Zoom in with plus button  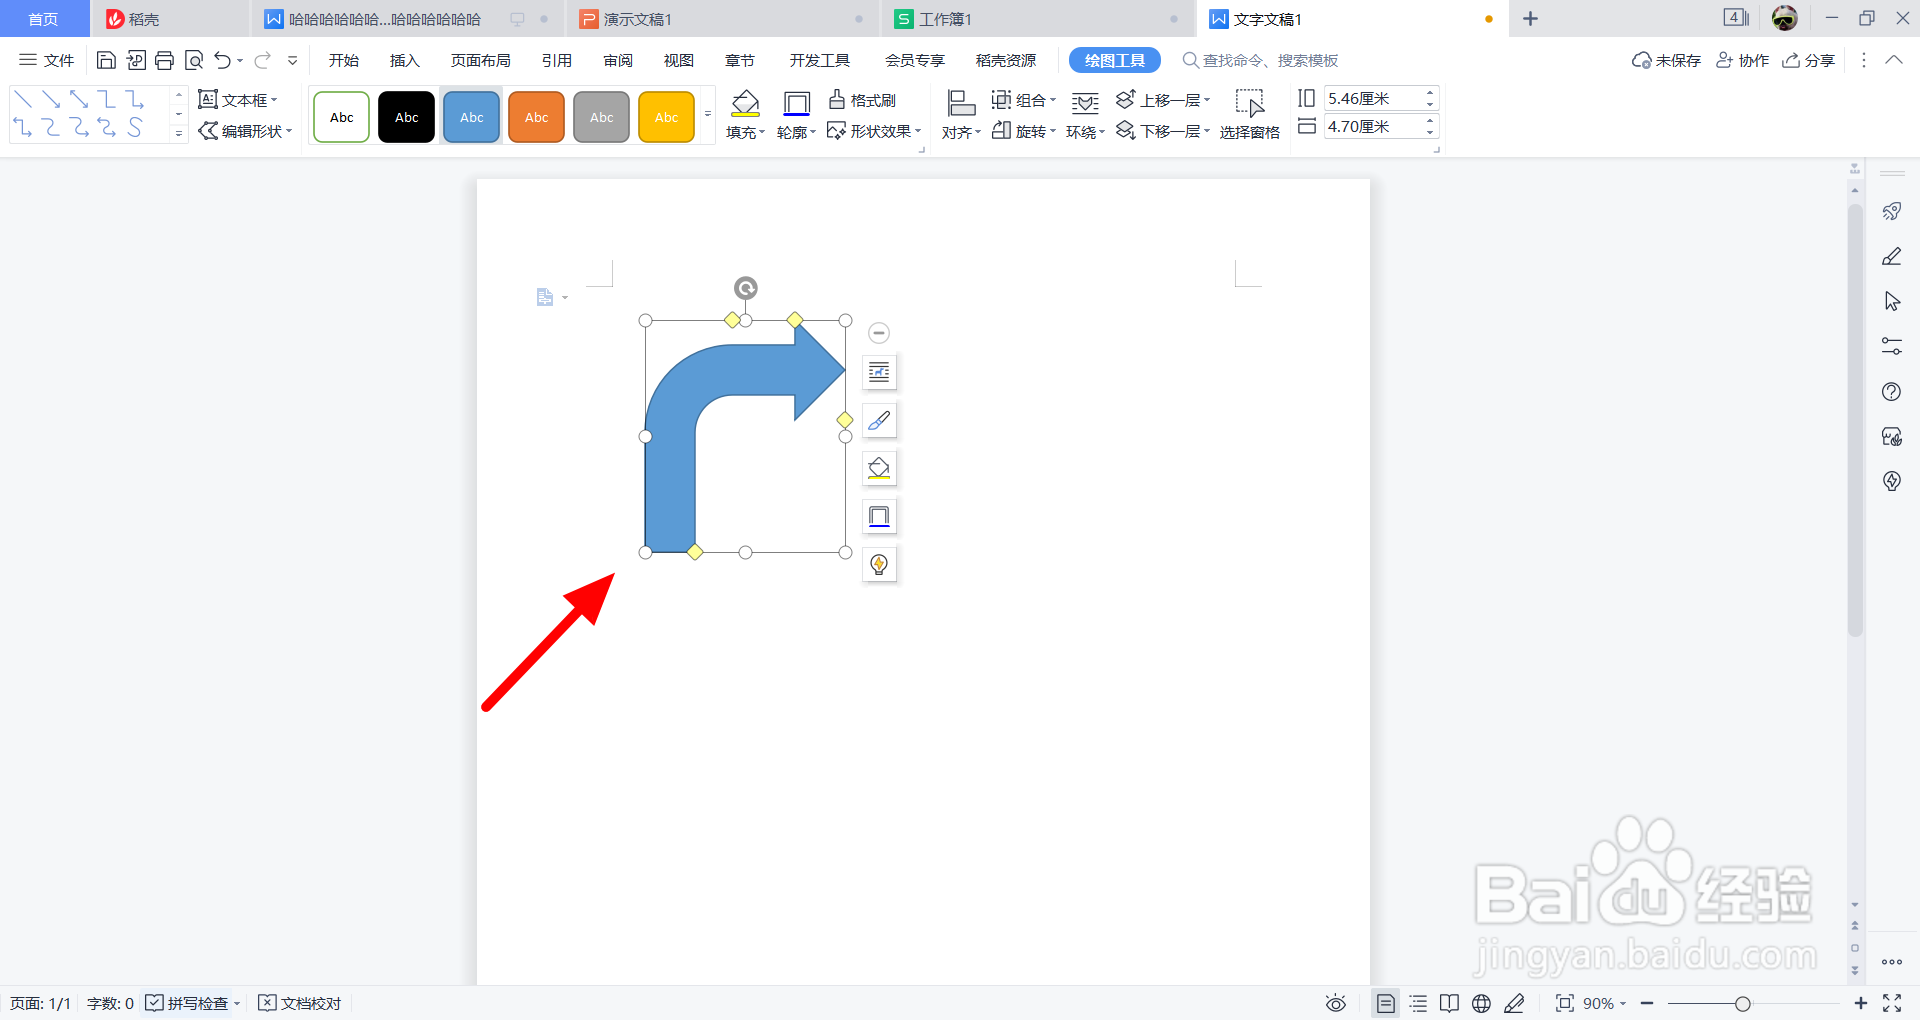point(1861,1003)
